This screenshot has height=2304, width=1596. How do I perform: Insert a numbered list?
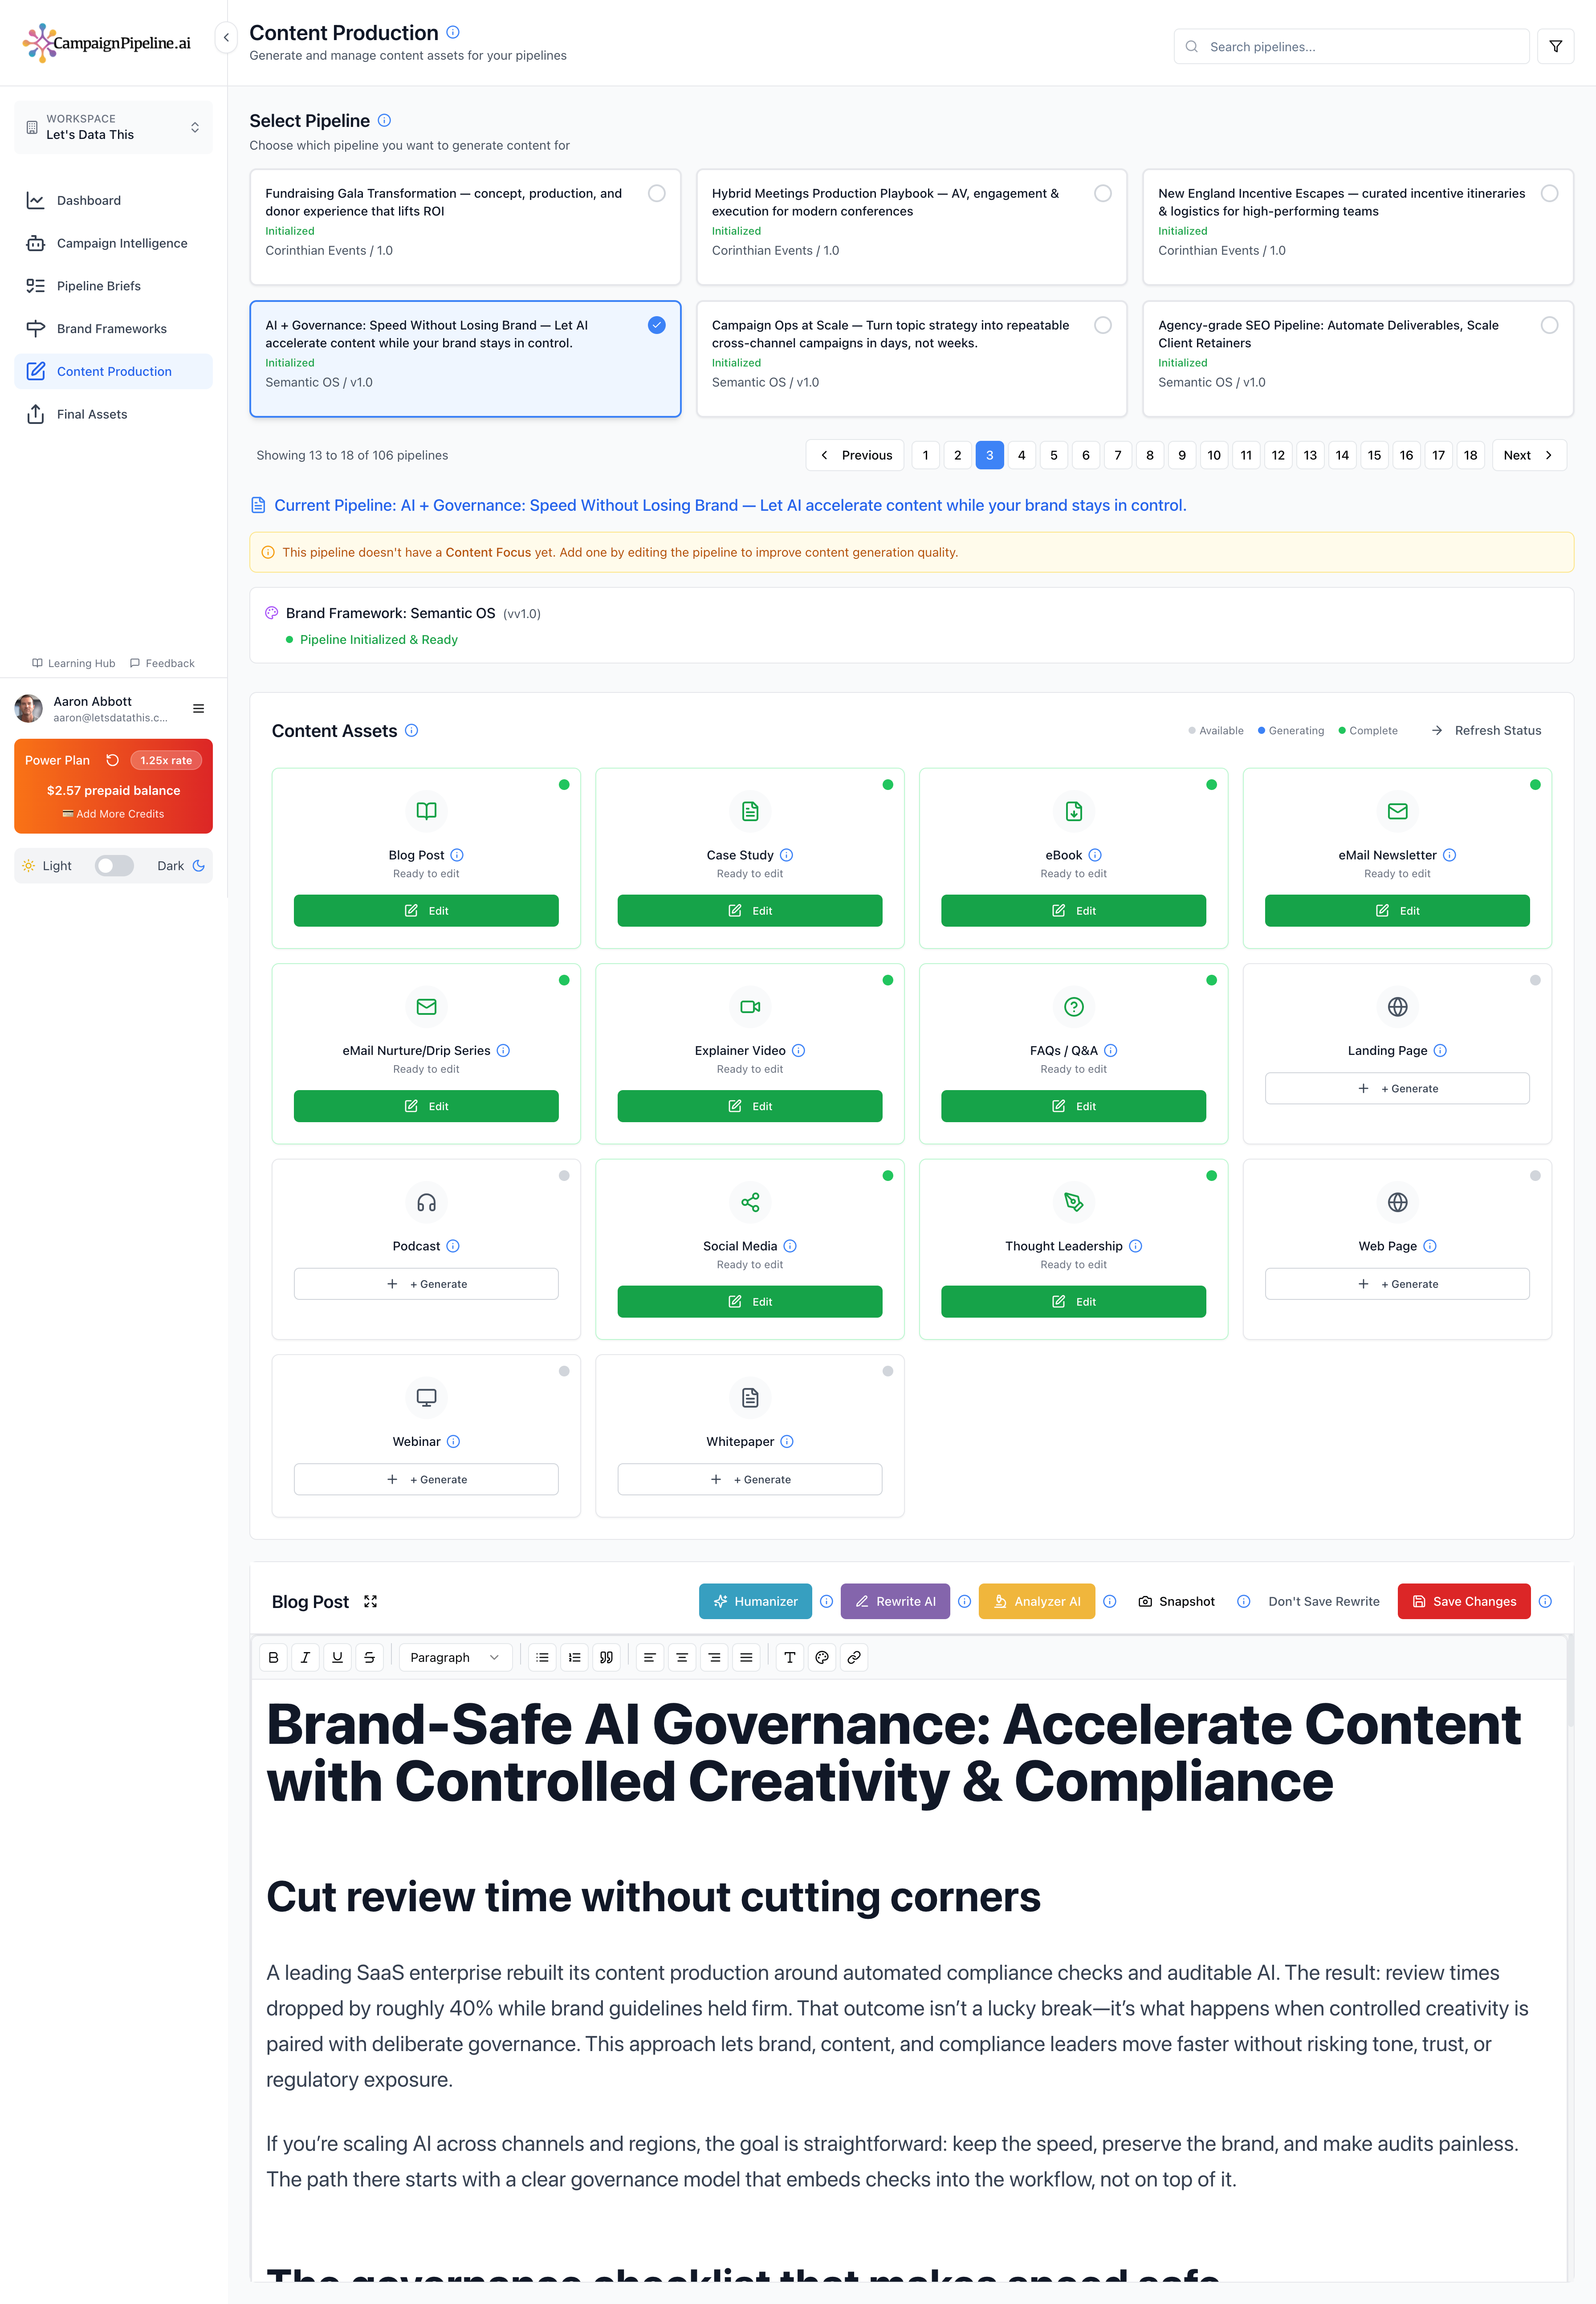pyautogui.click(x=574, y=1657)
